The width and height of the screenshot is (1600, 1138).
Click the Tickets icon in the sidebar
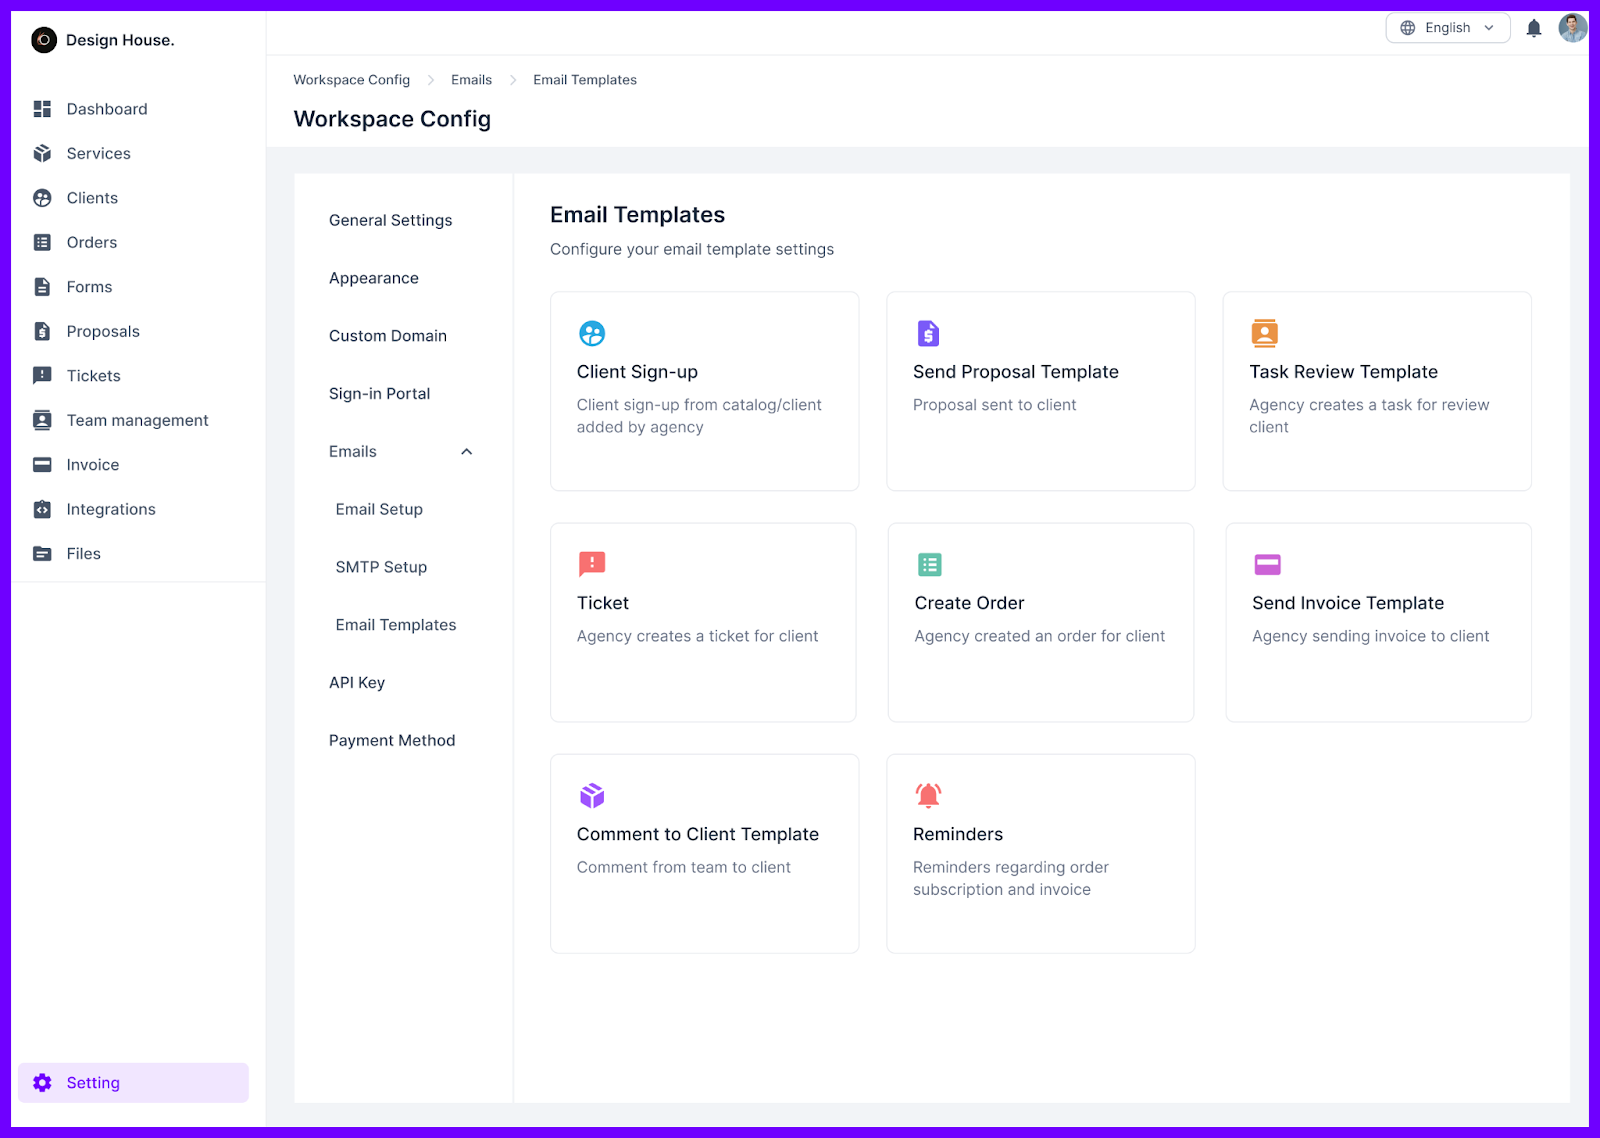42,375
